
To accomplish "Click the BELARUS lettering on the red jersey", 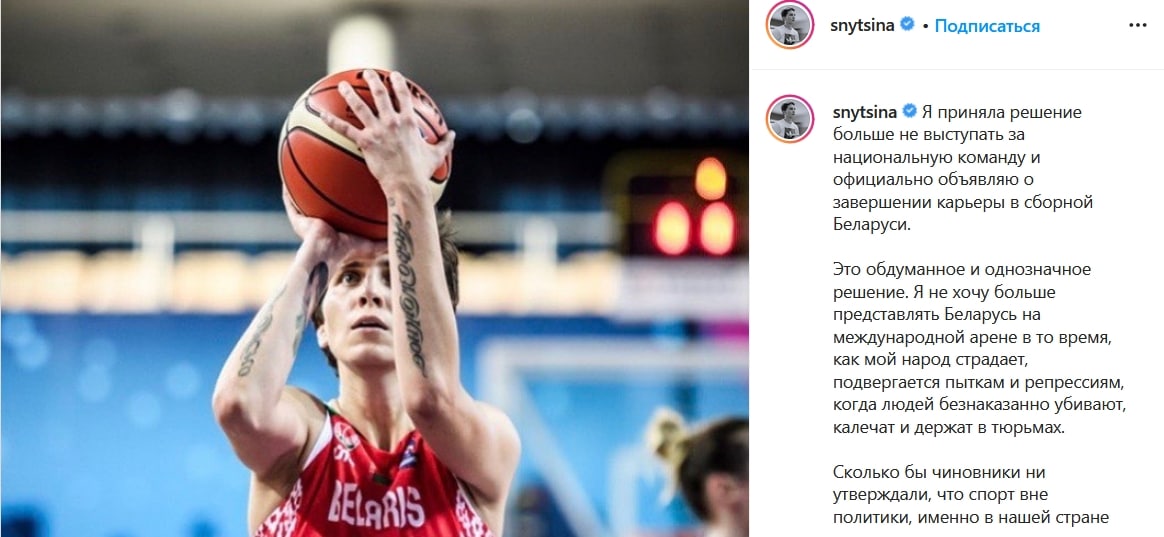I will coord(376,504).
